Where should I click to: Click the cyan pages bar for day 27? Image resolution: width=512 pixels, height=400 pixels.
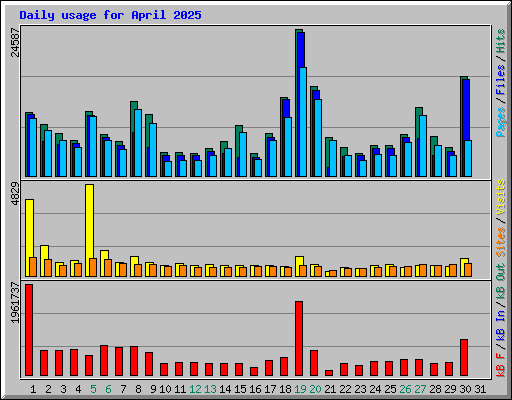coord(423,146)
